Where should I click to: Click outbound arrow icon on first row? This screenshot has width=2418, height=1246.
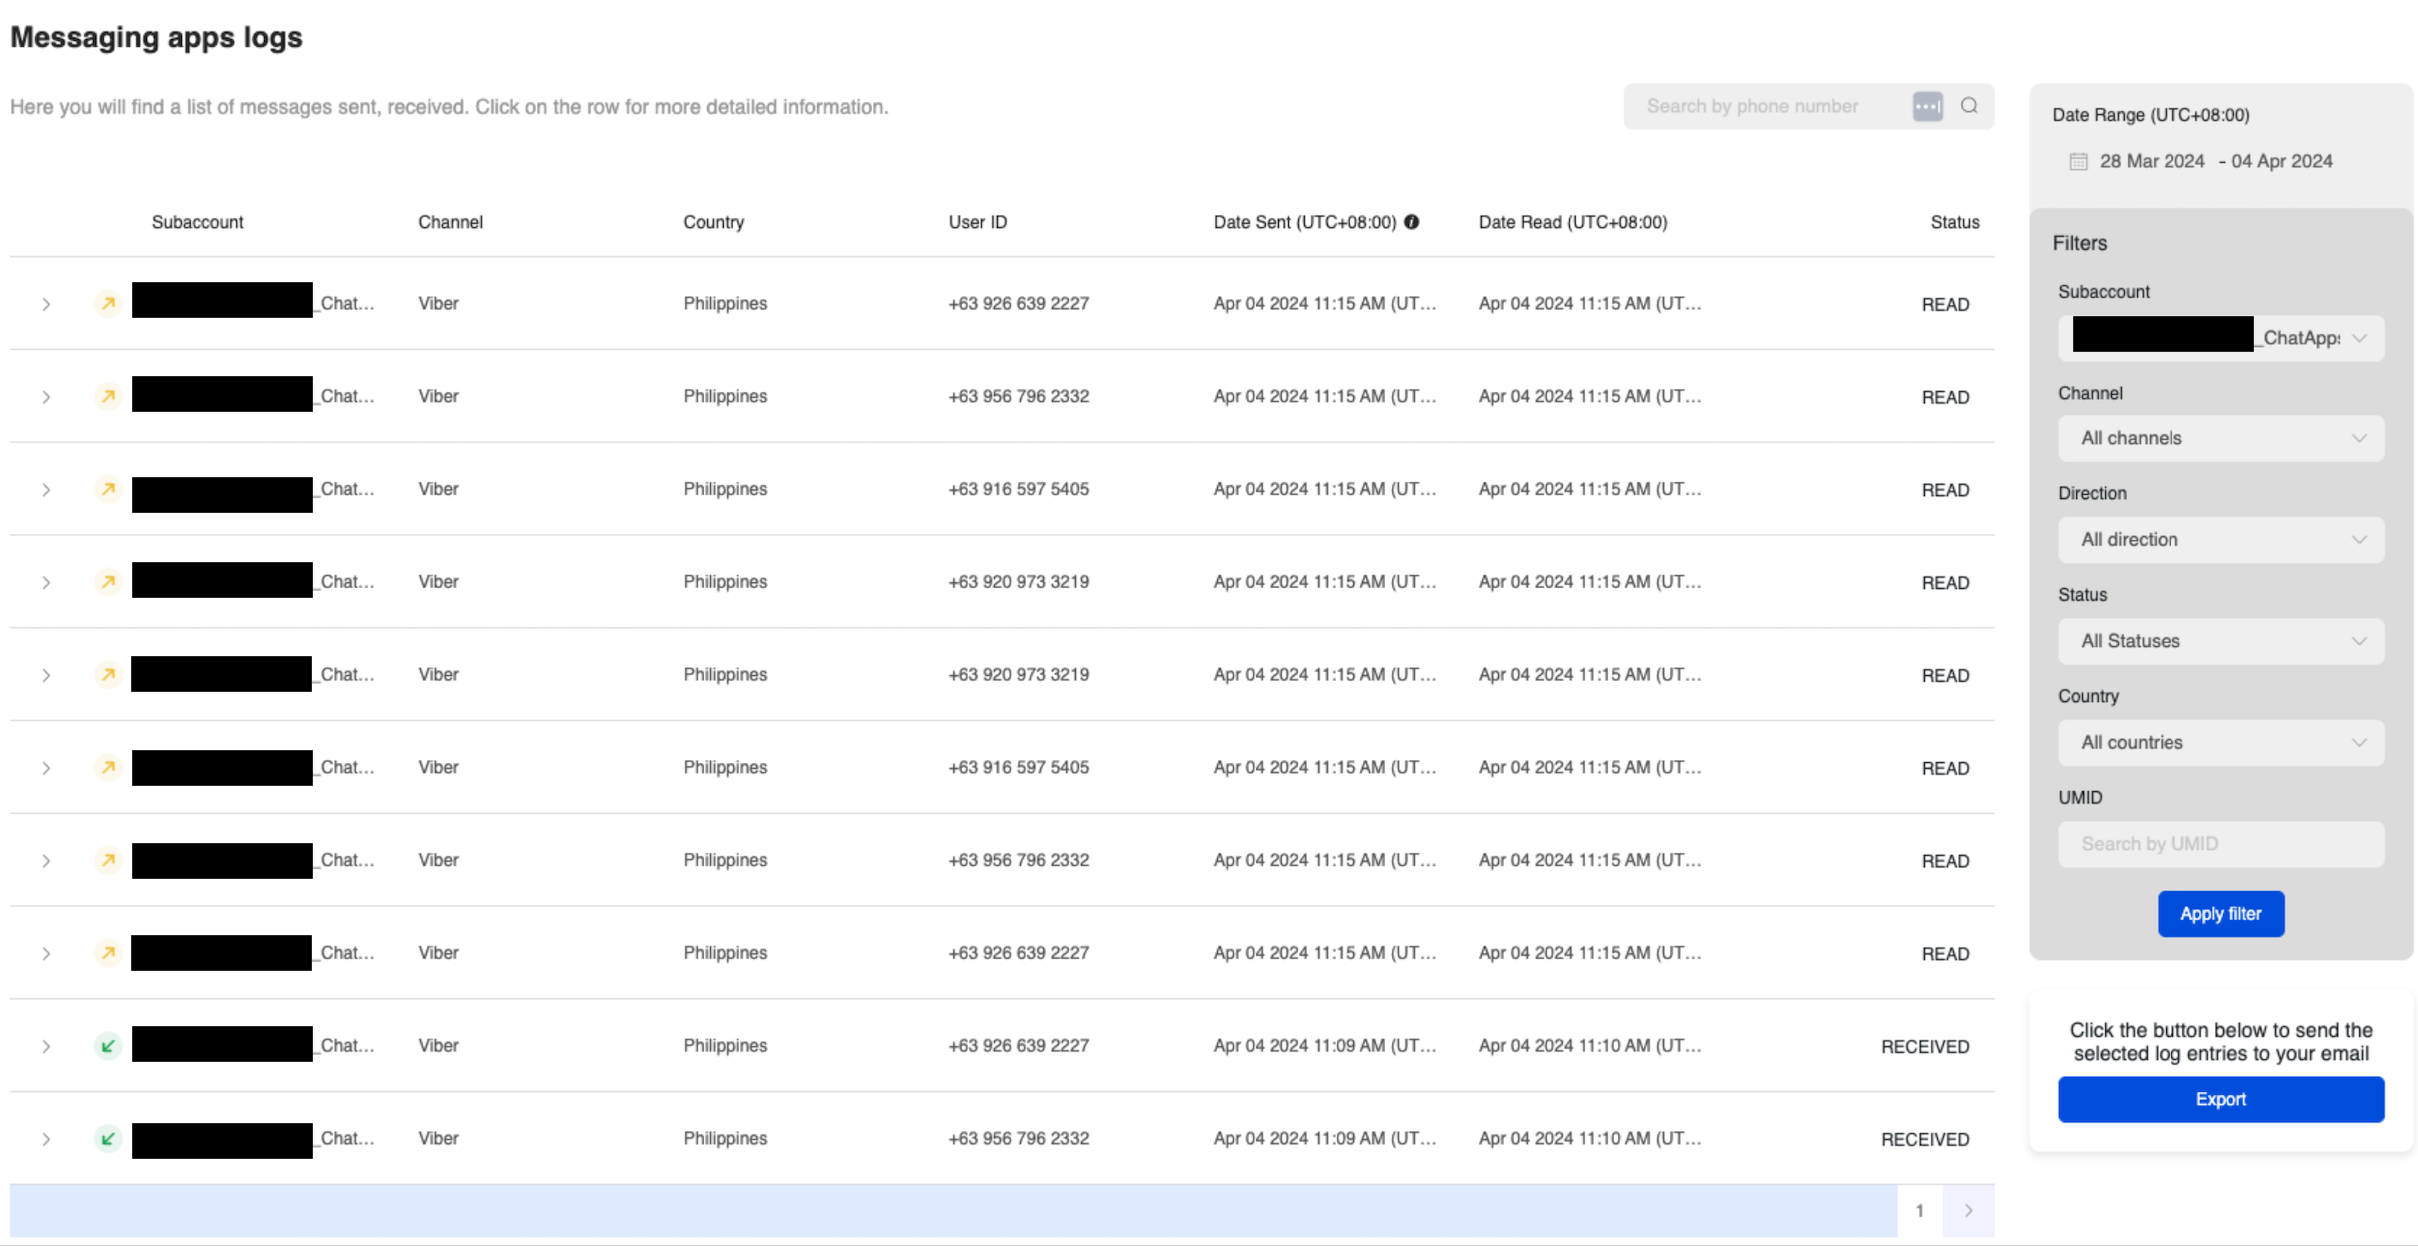click(108, 303)
